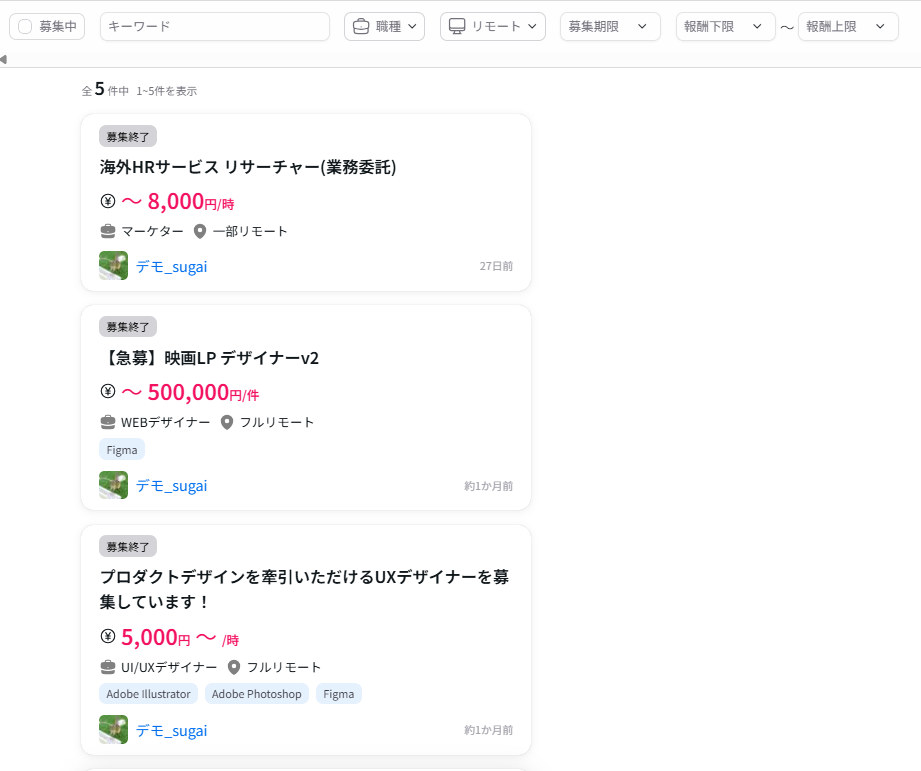
Task: Open the 報酬下限 dropdown
Action: point(725,26)
